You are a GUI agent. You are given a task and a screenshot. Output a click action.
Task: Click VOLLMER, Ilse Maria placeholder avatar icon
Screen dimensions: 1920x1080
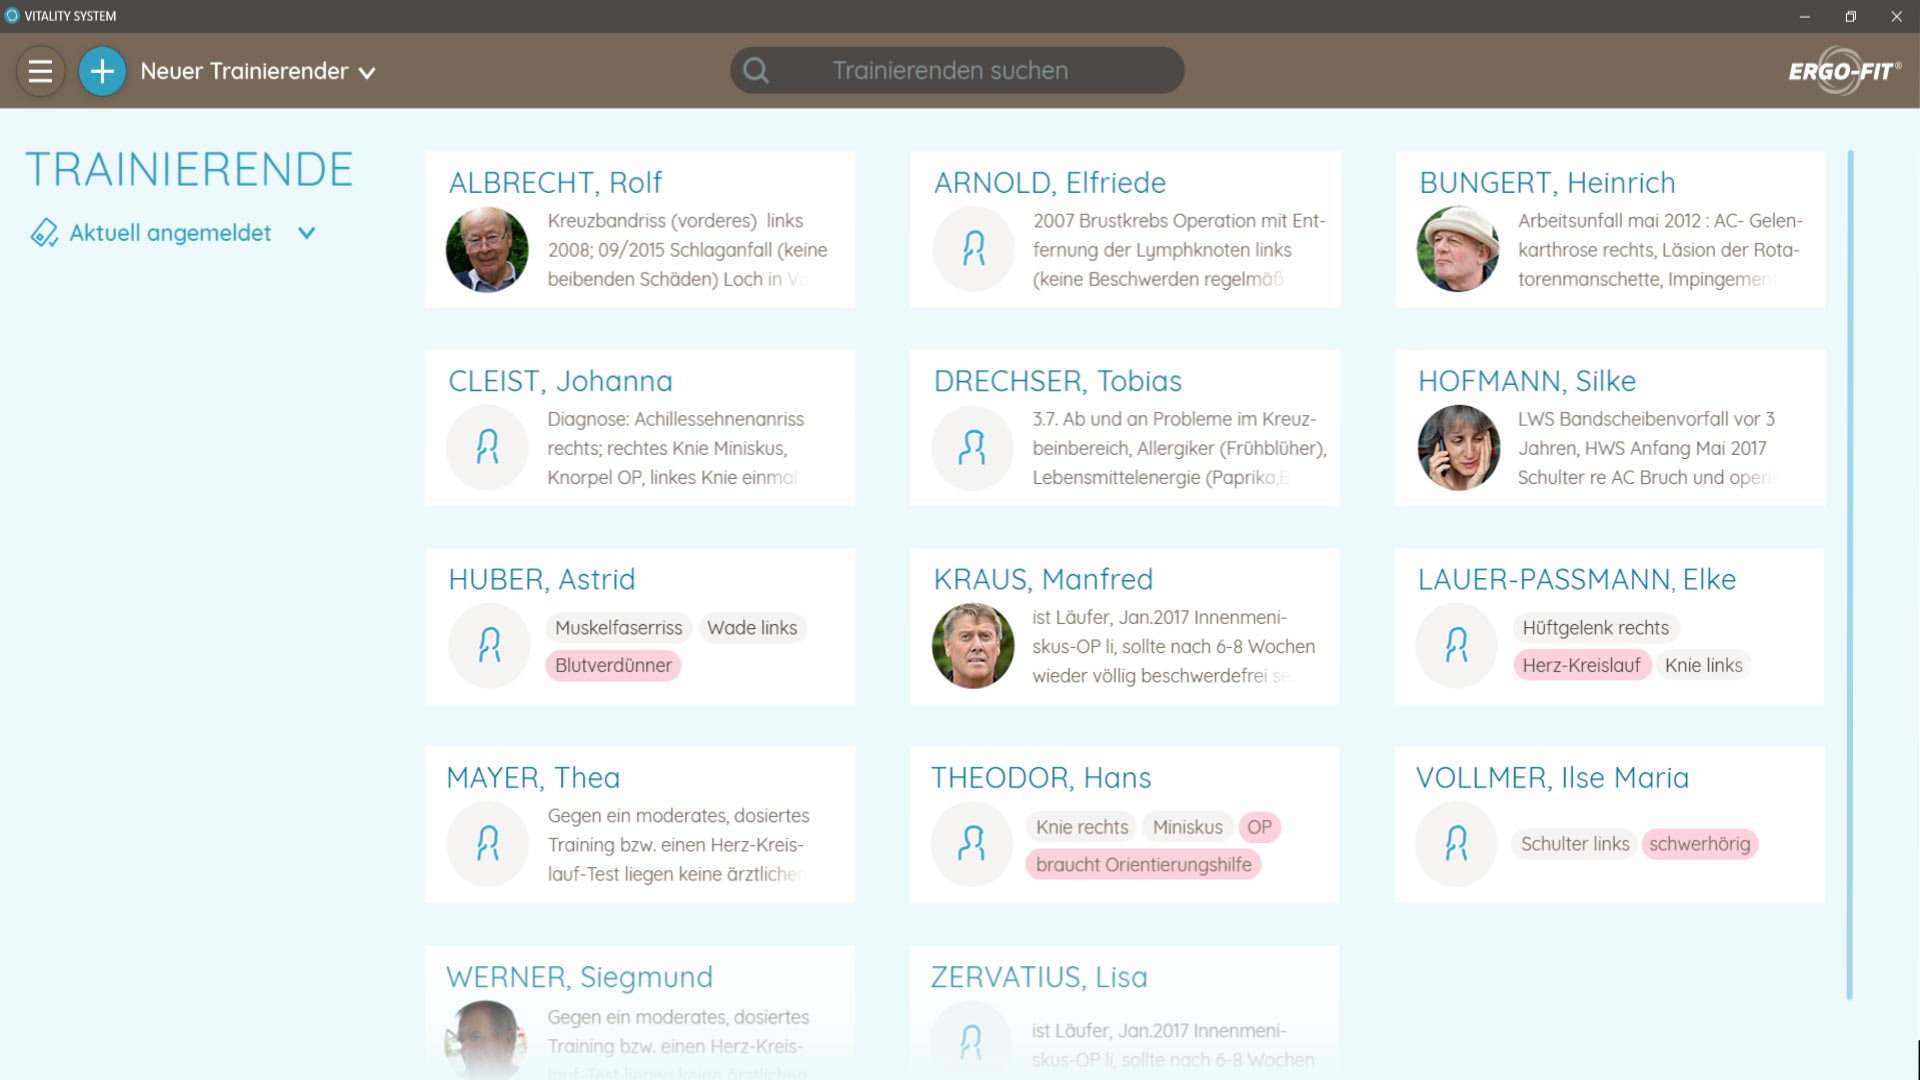pyautogui.click(x=1457, y=844)
